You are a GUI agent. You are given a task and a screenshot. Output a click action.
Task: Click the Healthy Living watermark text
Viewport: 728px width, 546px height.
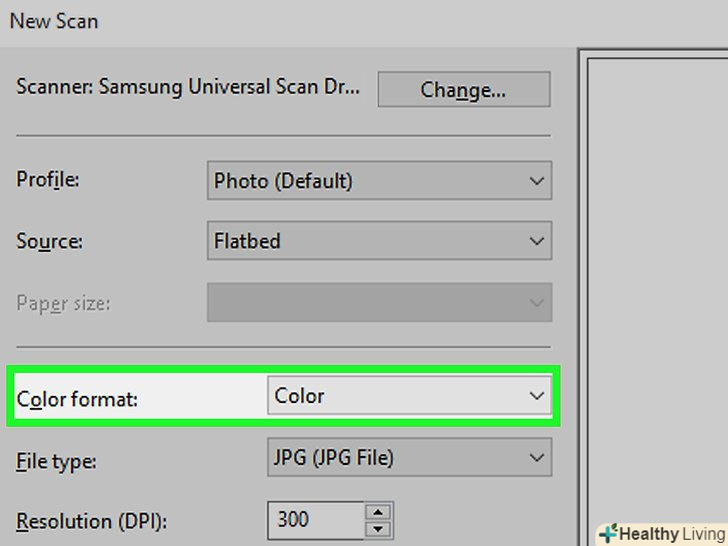tap(672, 534)
